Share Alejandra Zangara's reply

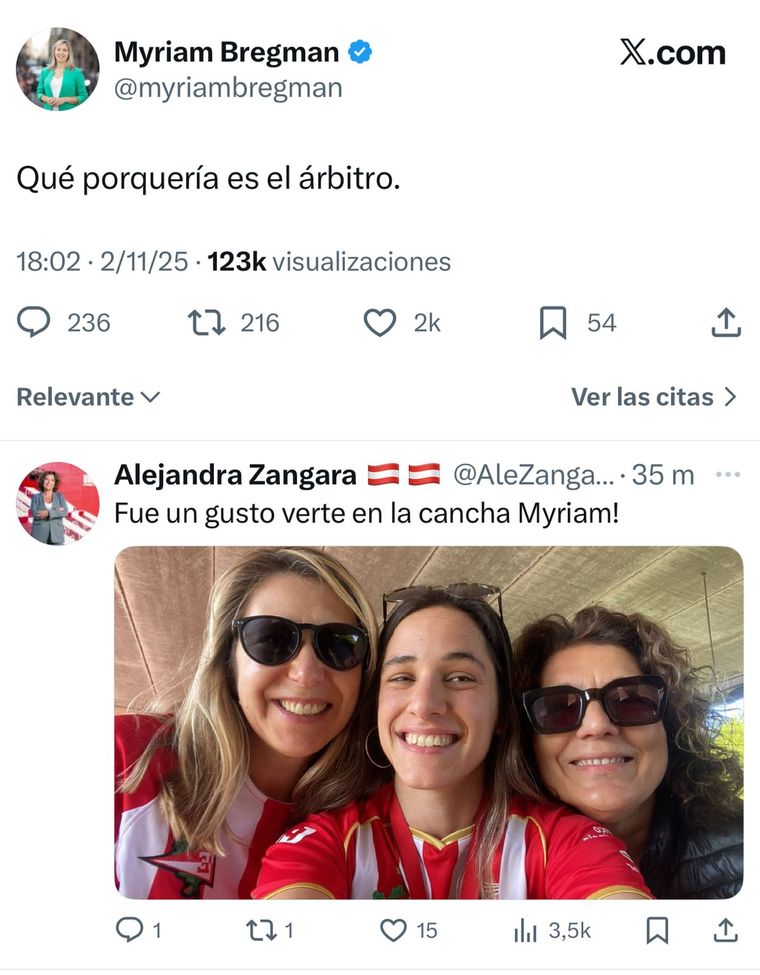725,930
